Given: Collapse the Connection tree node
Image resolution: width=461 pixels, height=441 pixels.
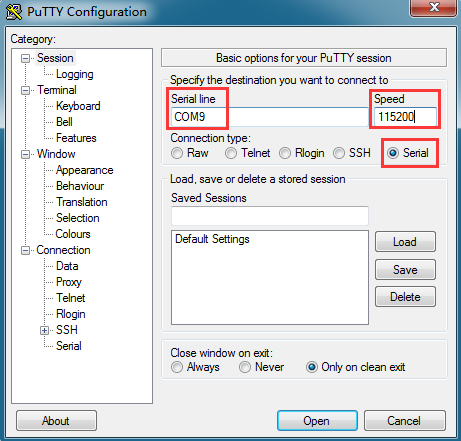Looking at the screenshot, I should tap(25, 250).
